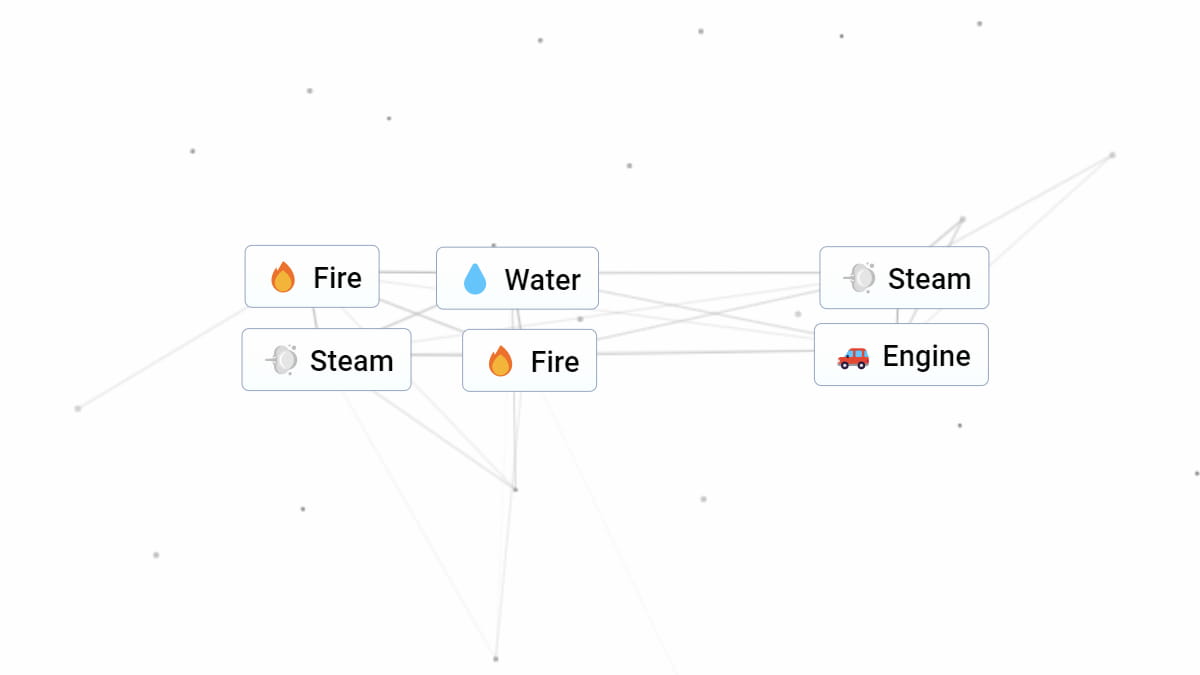Click the steam cloud icon on the lower-left Steam

[282, 359]
